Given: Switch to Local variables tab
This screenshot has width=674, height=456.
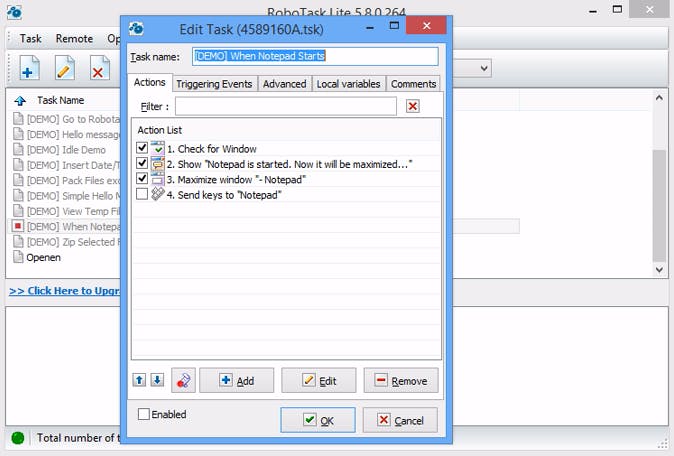Looking at the screenshot, I should (349, 84).
